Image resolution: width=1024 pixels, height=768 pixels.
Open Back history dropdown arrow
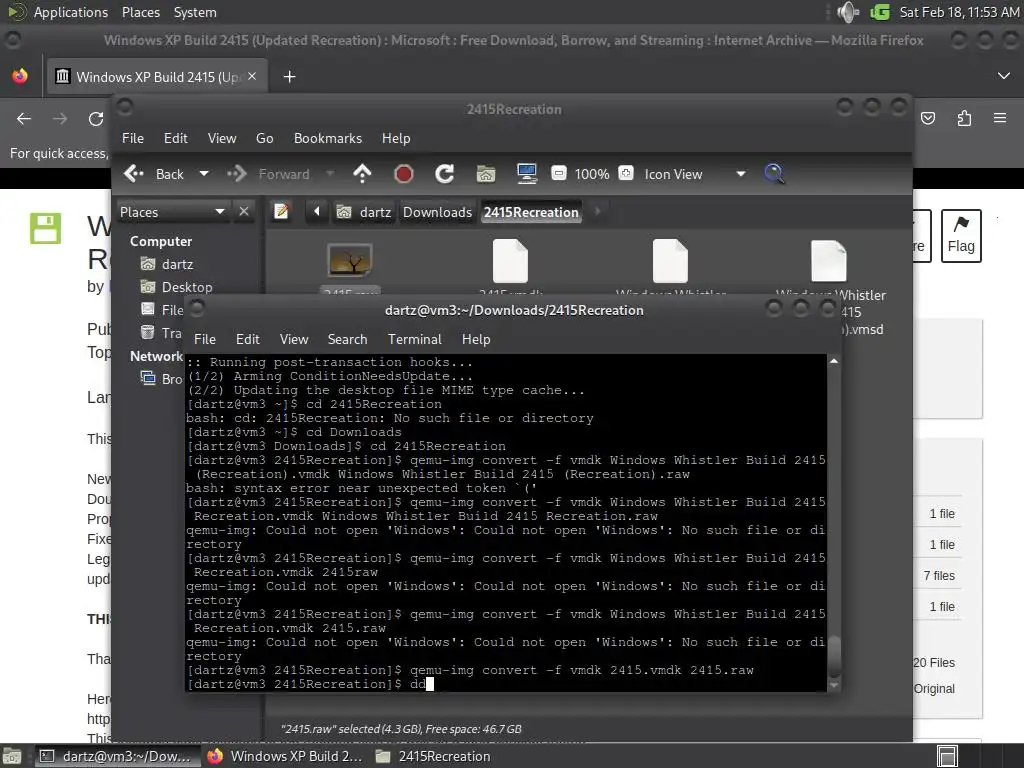pyautogui.click(x=204, y=174)
